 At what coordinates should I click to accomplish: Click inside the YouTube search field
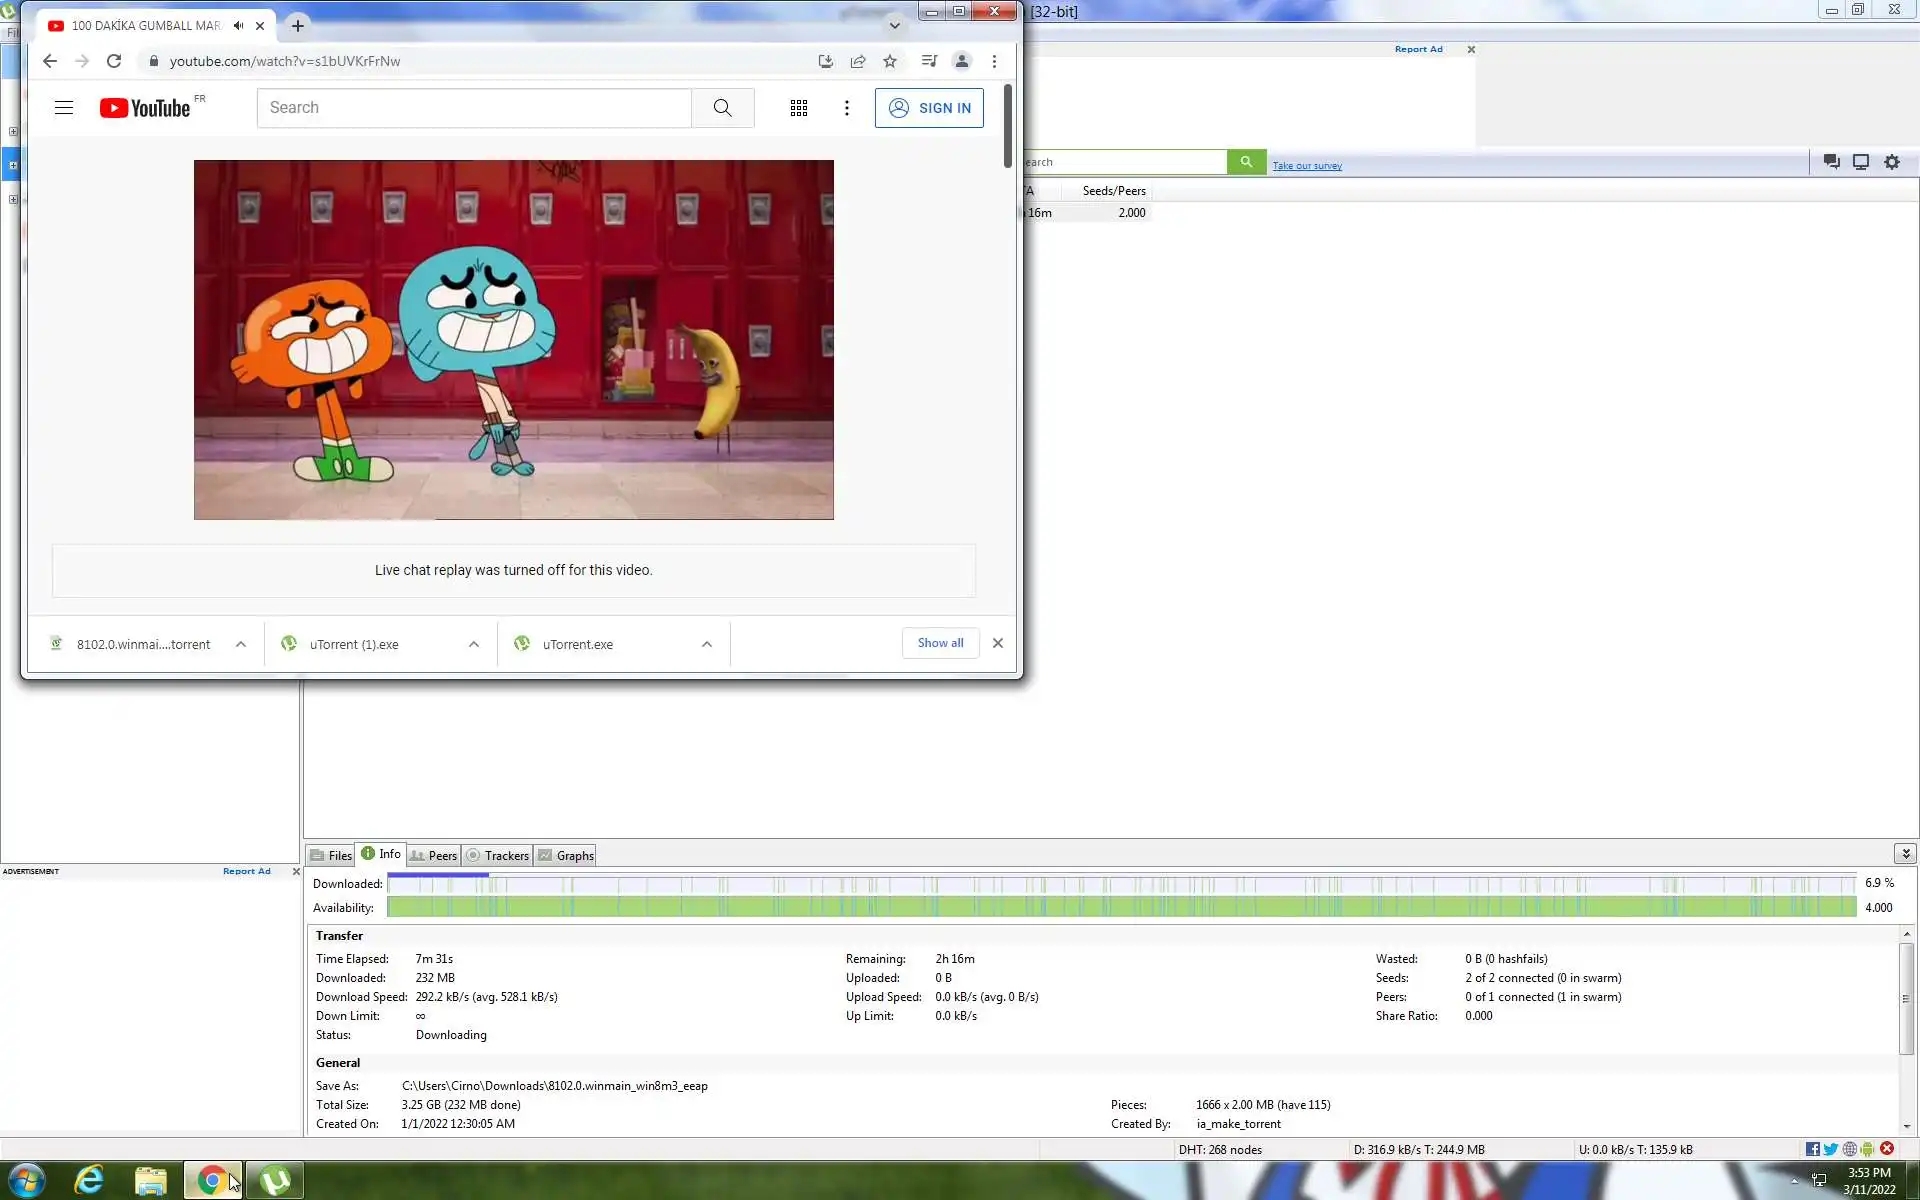tap(474, 108)
